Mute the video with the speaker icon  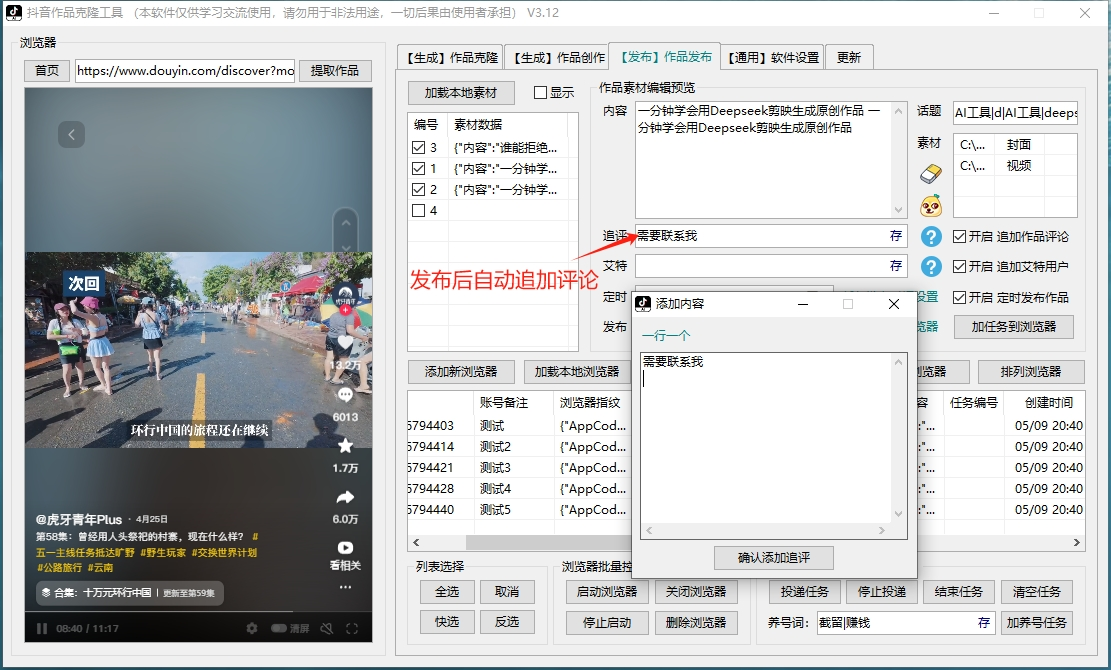coord(326,628)
